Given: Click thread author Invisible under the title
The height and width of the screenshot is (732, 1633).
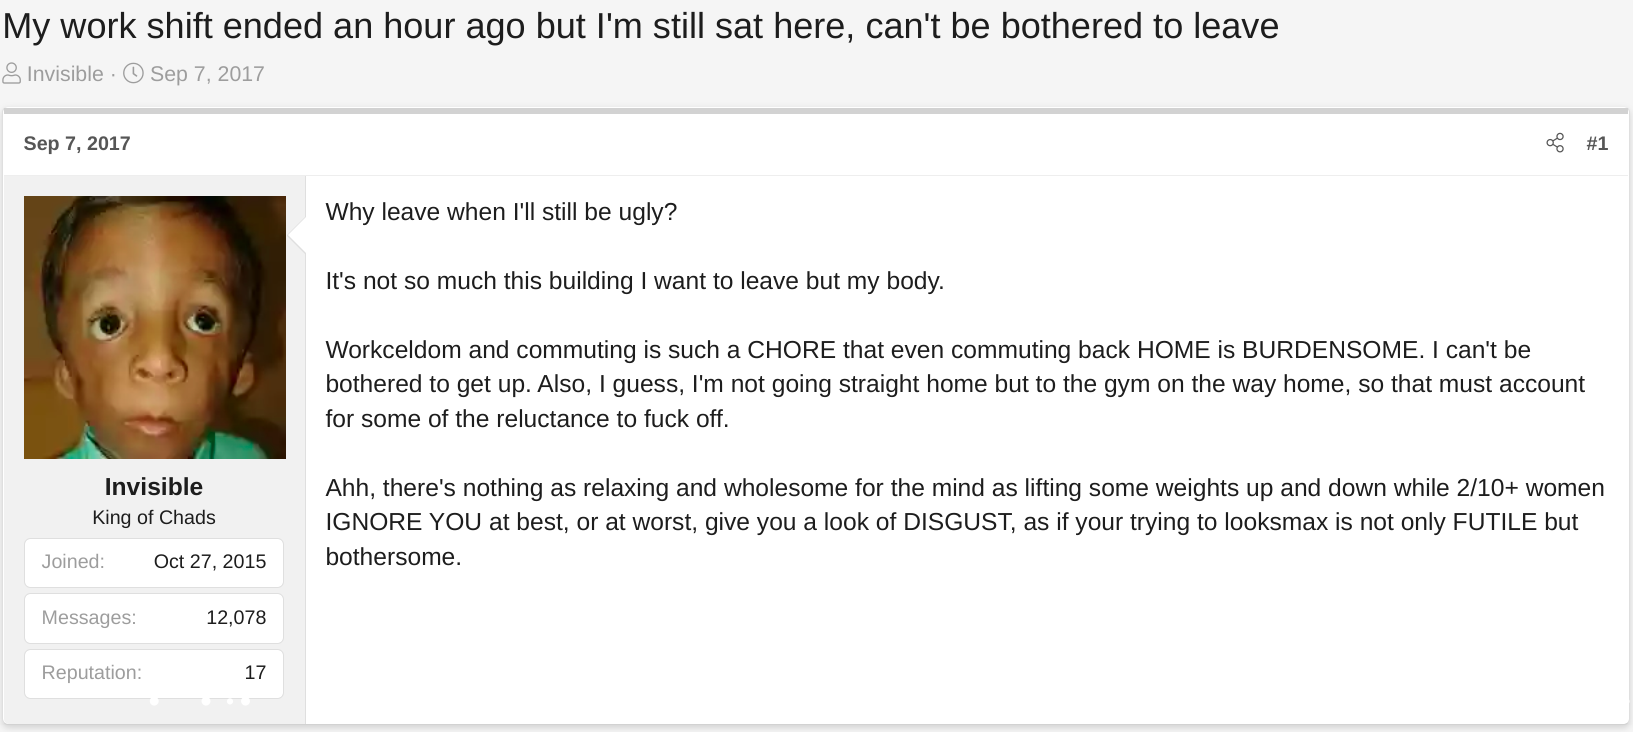Looking at the screenshot, I should (65, 74).
